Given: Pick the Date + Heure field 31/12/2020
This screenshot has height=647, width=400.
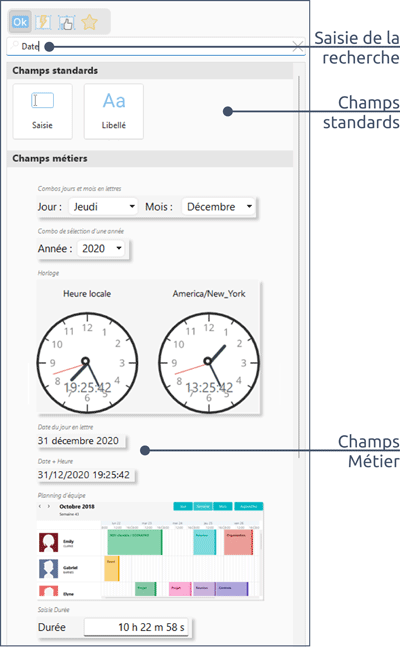Looking at the screenshot, I should tap(86, 475).
